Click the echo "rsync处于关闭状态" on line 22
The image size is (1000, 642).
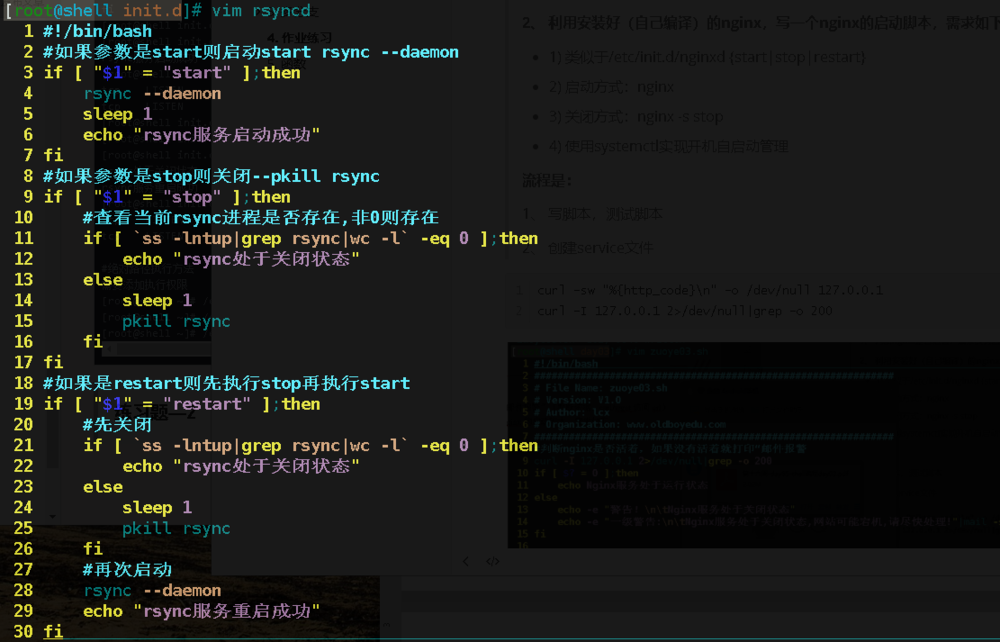tap(241, 466)
